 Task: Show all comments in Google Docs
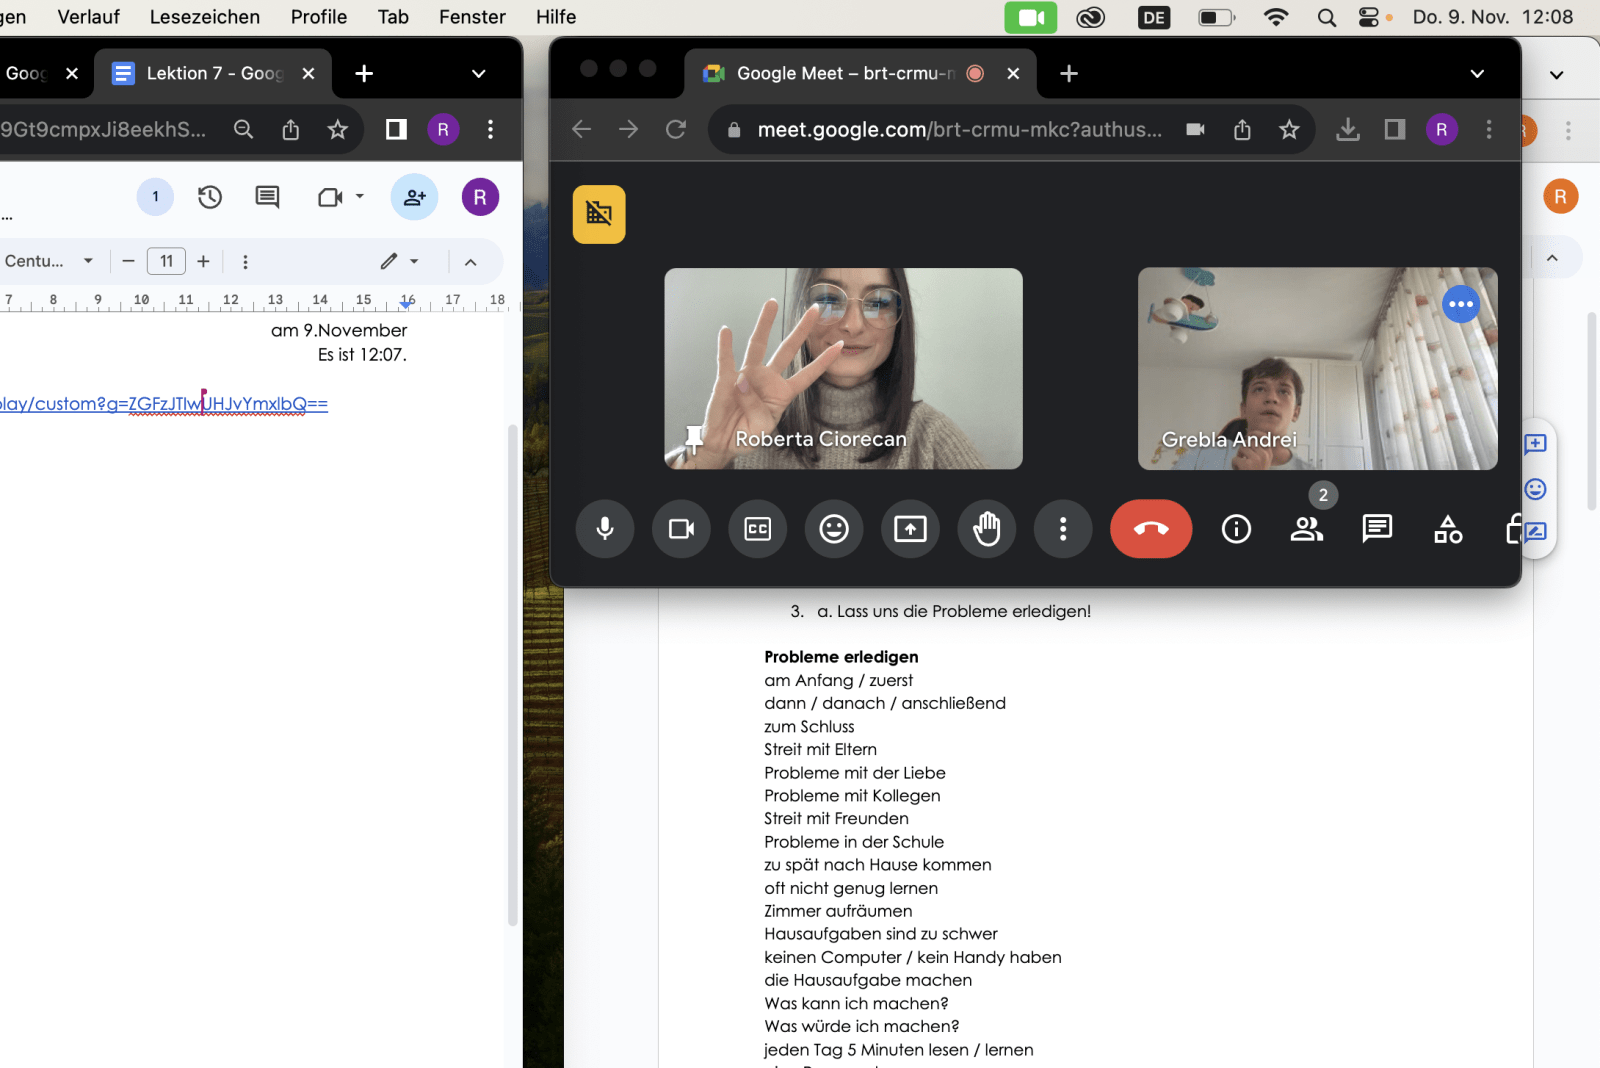pyautogui.click(x=267, y=197)
